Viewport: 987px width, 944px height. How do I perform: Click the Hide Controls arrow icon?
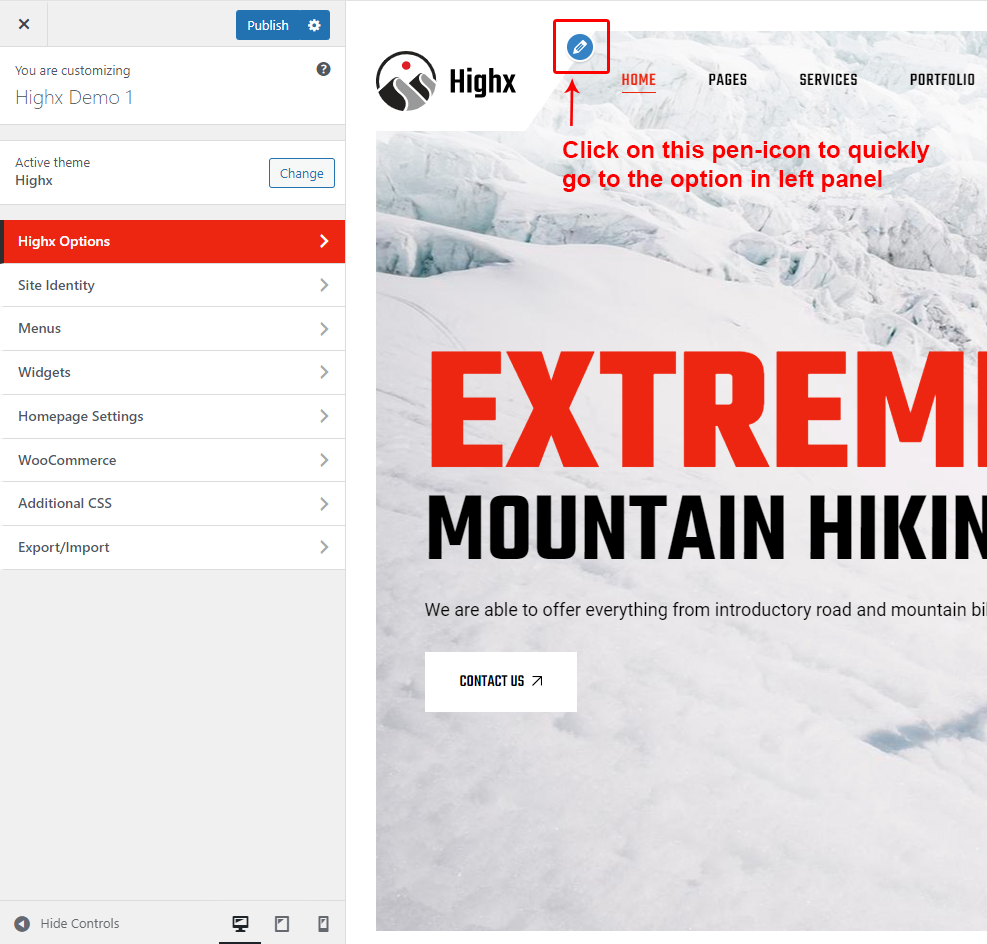[22, 924]
